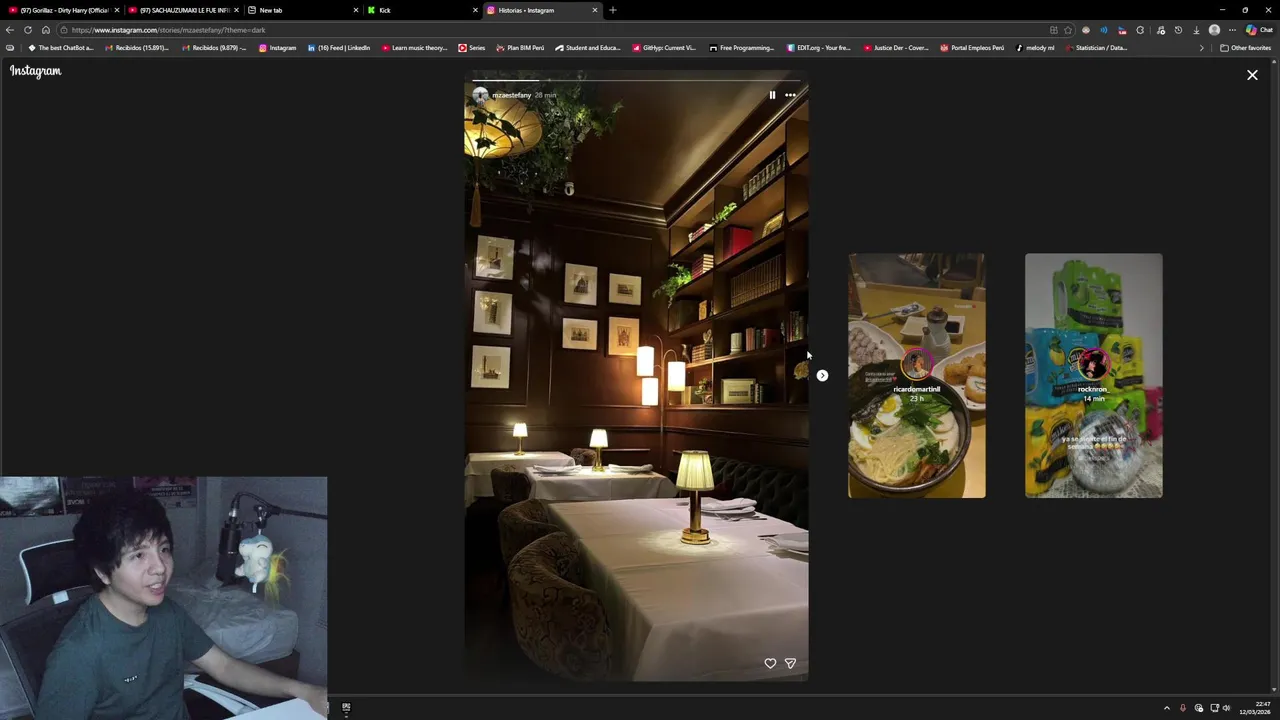Click the read aloud speaker extension icon
Screen dimensions: 1280x720
(x=1104, y=30)
